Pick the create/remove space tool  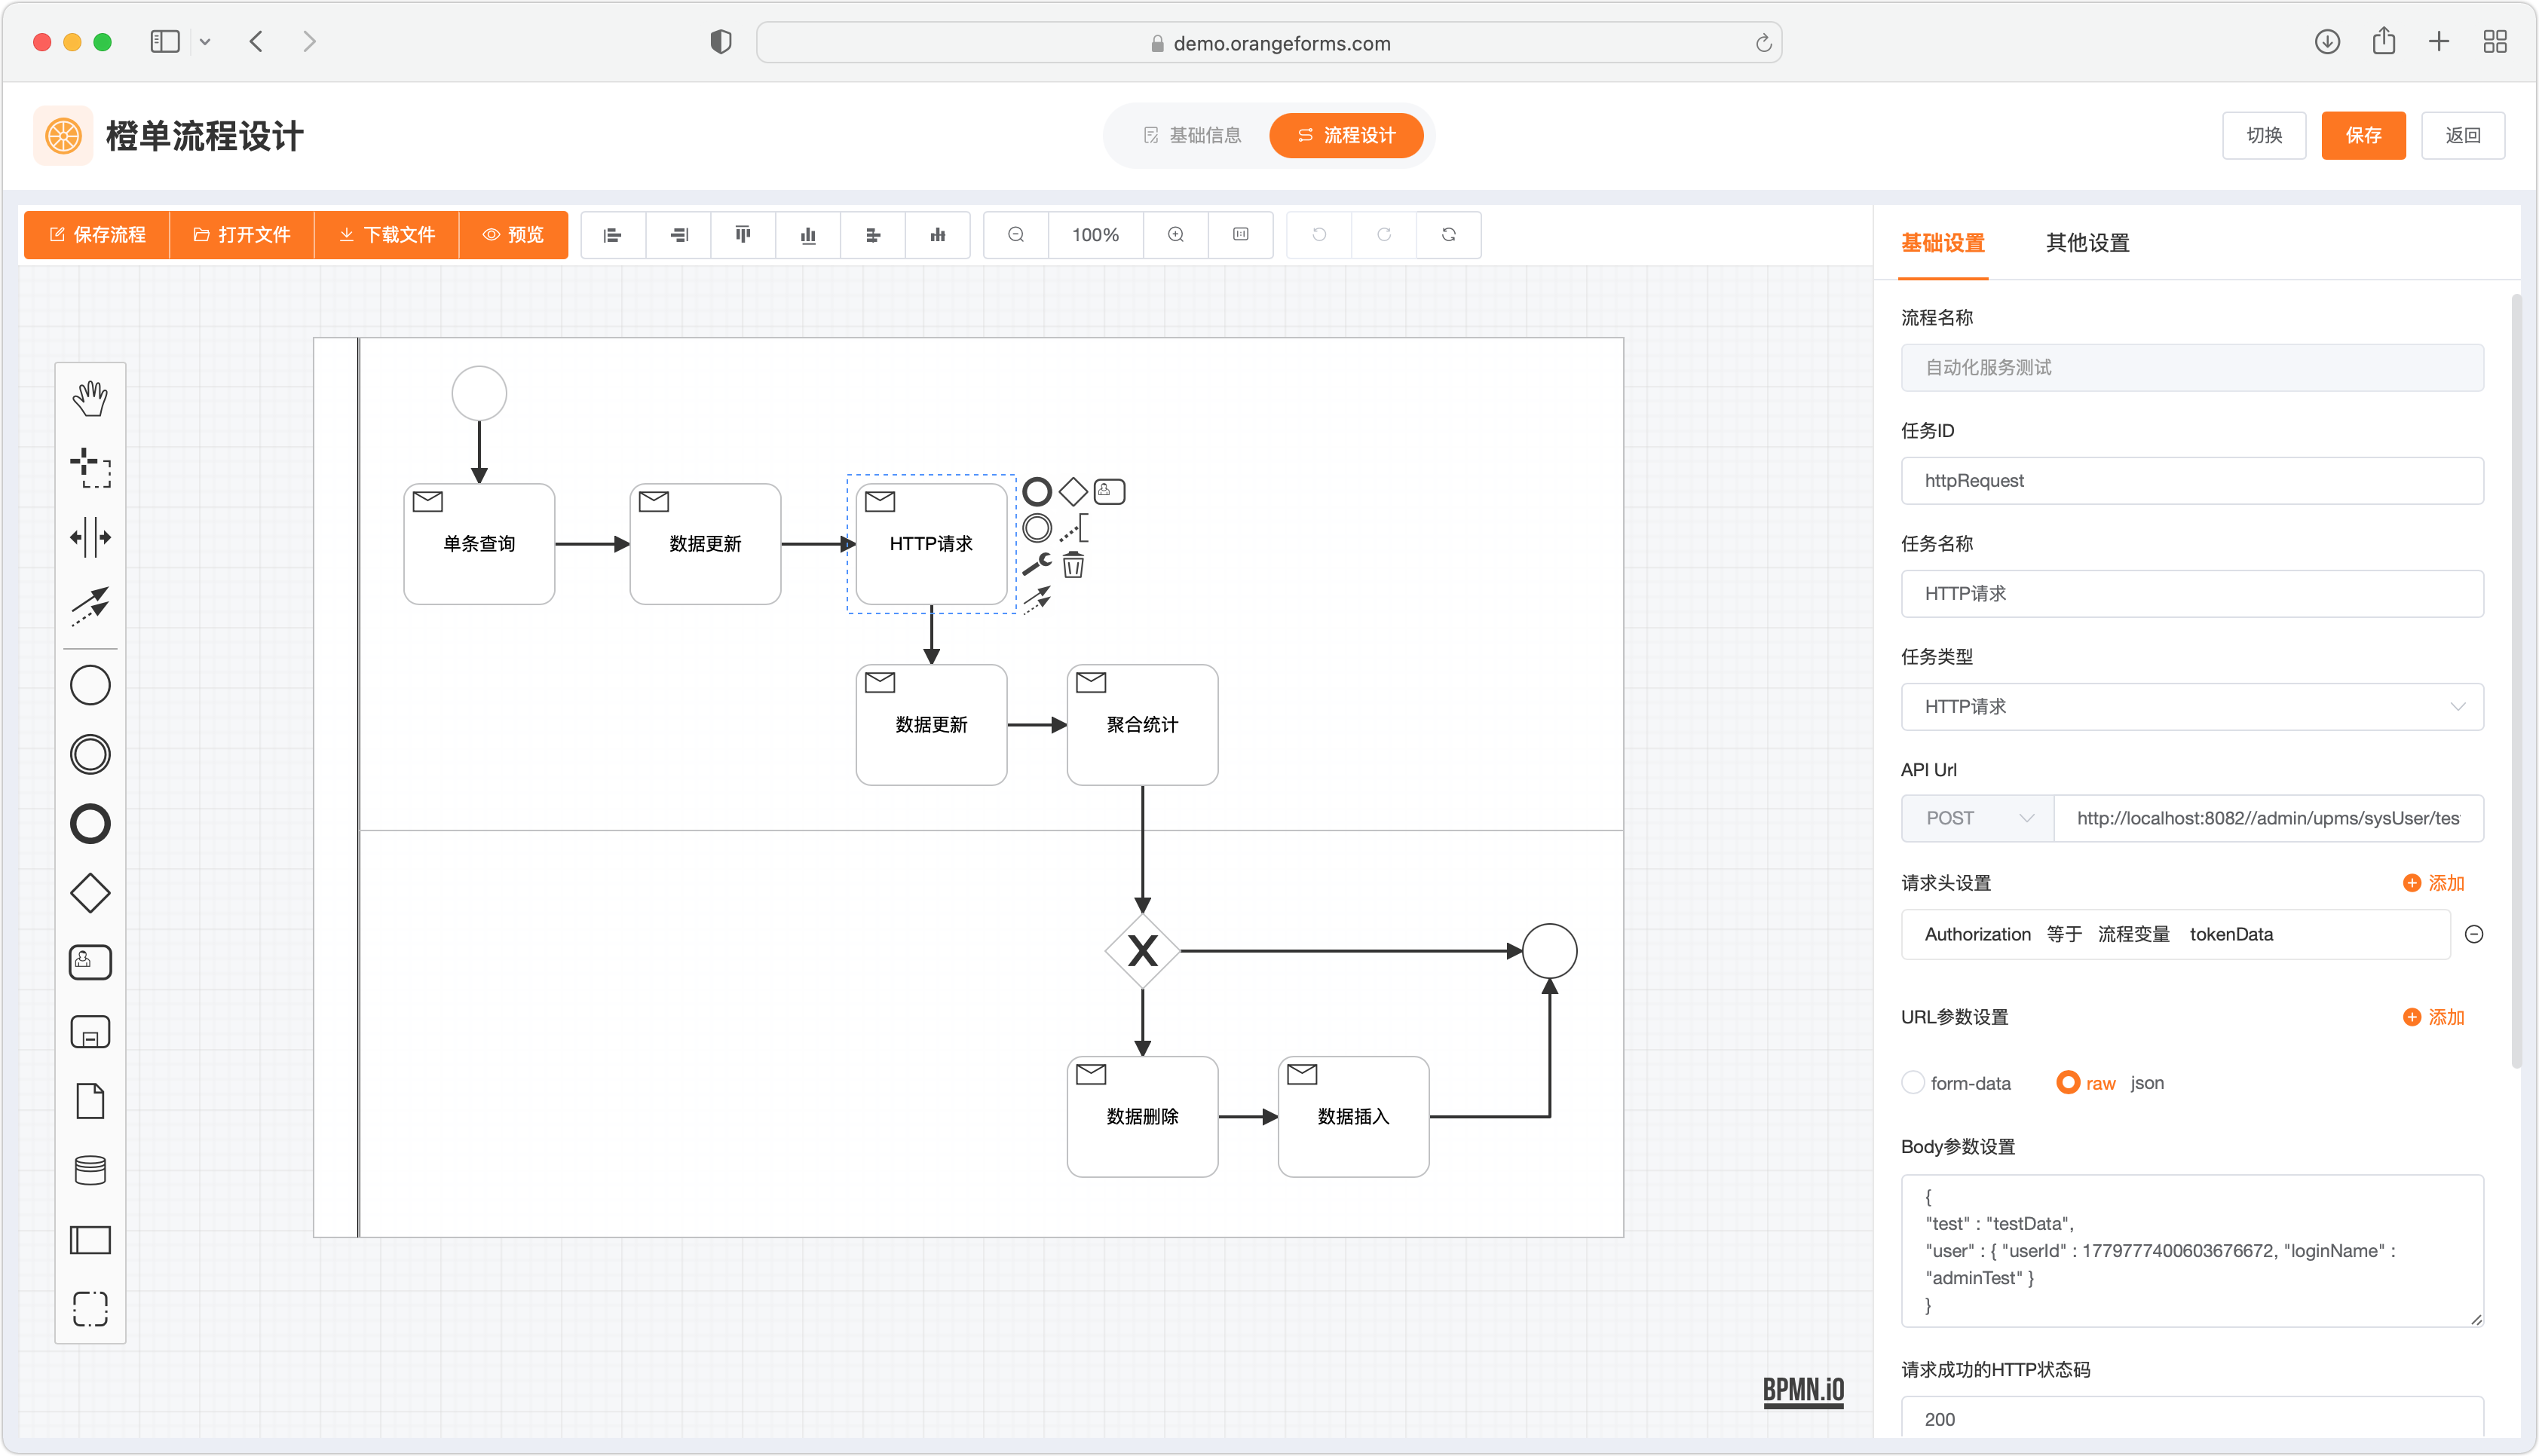(x=90, y=537)
